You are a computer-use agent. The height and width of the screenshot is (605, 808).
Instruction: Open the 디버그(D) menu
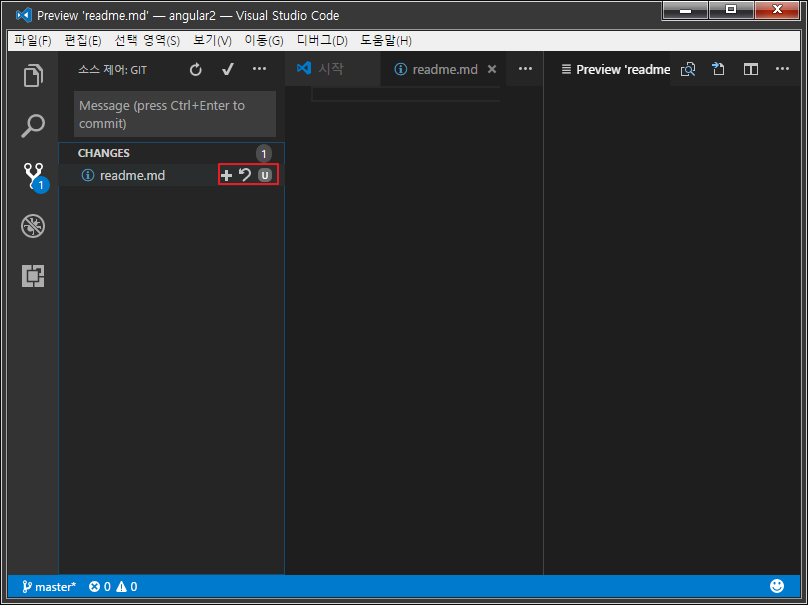coord(322,41)
